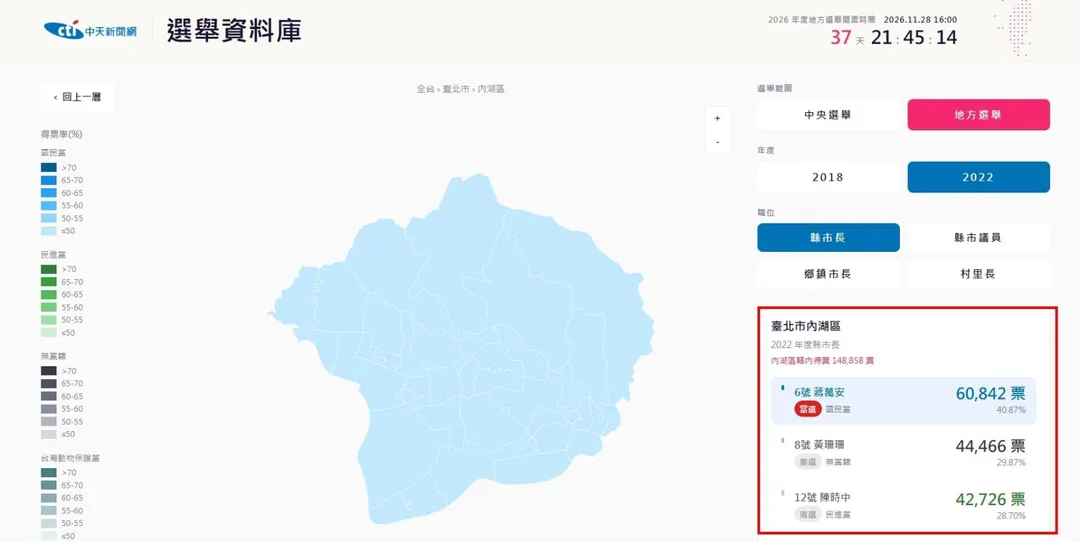Click 無黨籍 60-65 gray swatch
This screenshot has width=1080, height=542.
[x=48, y=396]
